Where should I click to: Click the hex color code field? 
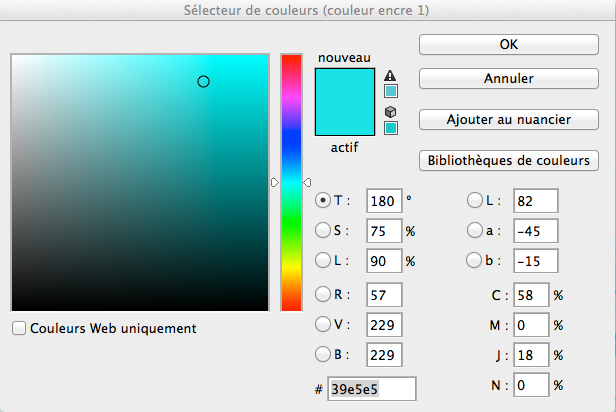pos(372,389)
